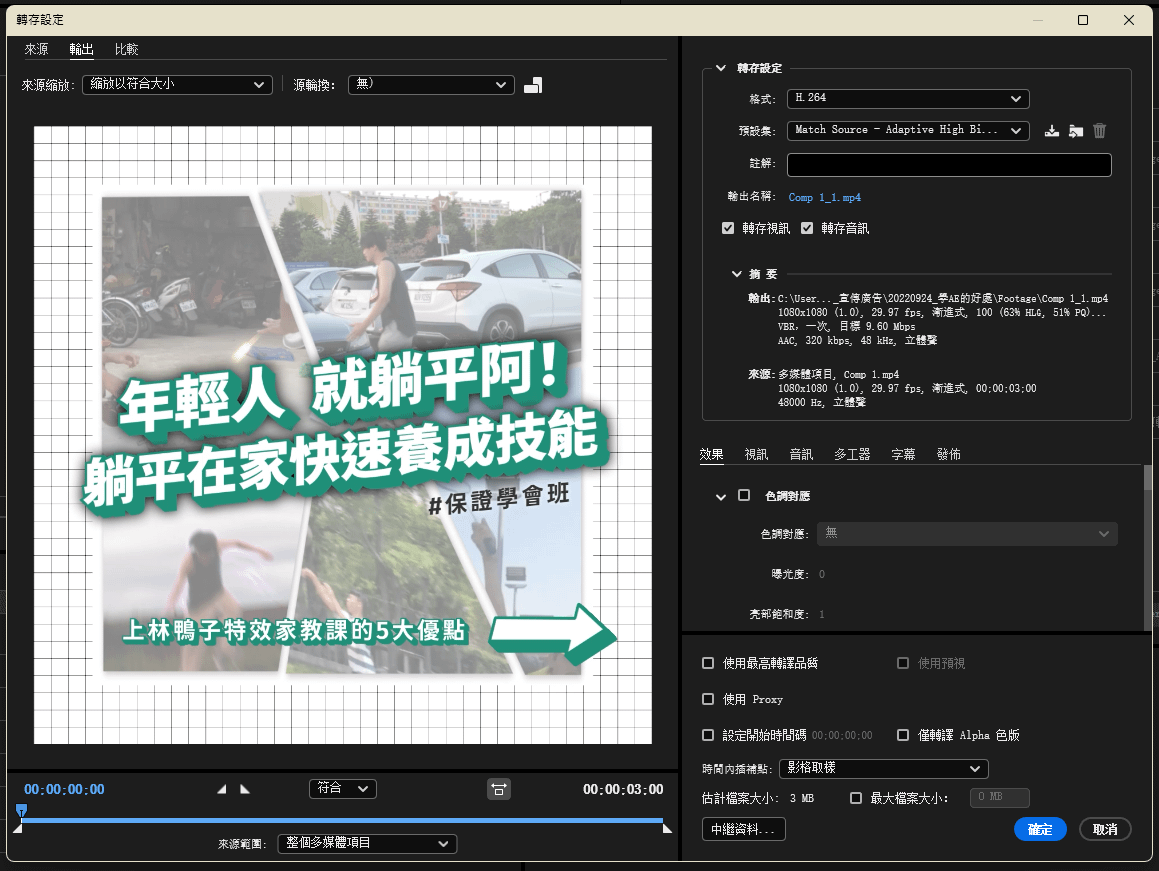Screen dimensions: 1159x871
Task: Open the 格式 H.264 dropdown
Action: point(907,98)
